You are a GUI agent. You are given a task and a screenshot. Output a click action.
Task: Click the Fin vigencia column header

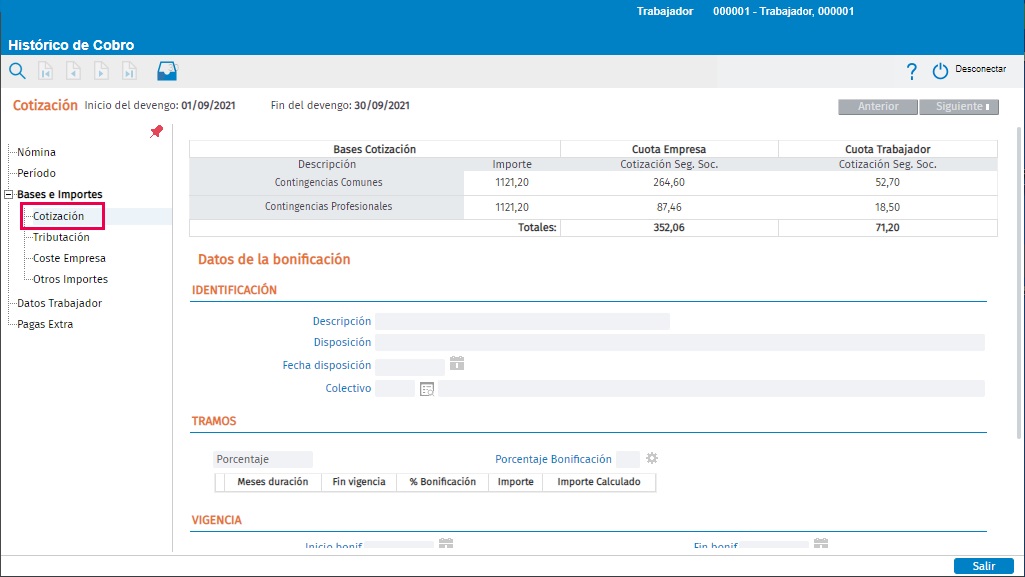(x=359, y=482)
